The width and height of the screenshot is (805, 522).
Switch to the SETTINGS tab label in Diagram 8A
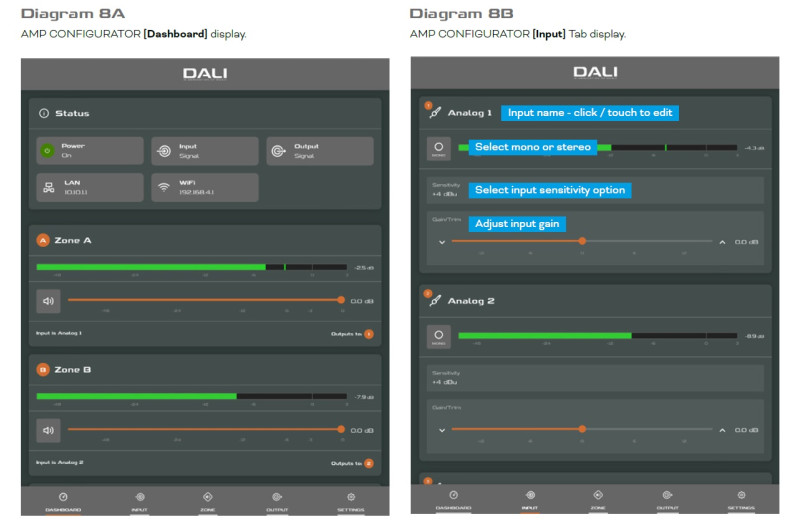click(351, 510)
